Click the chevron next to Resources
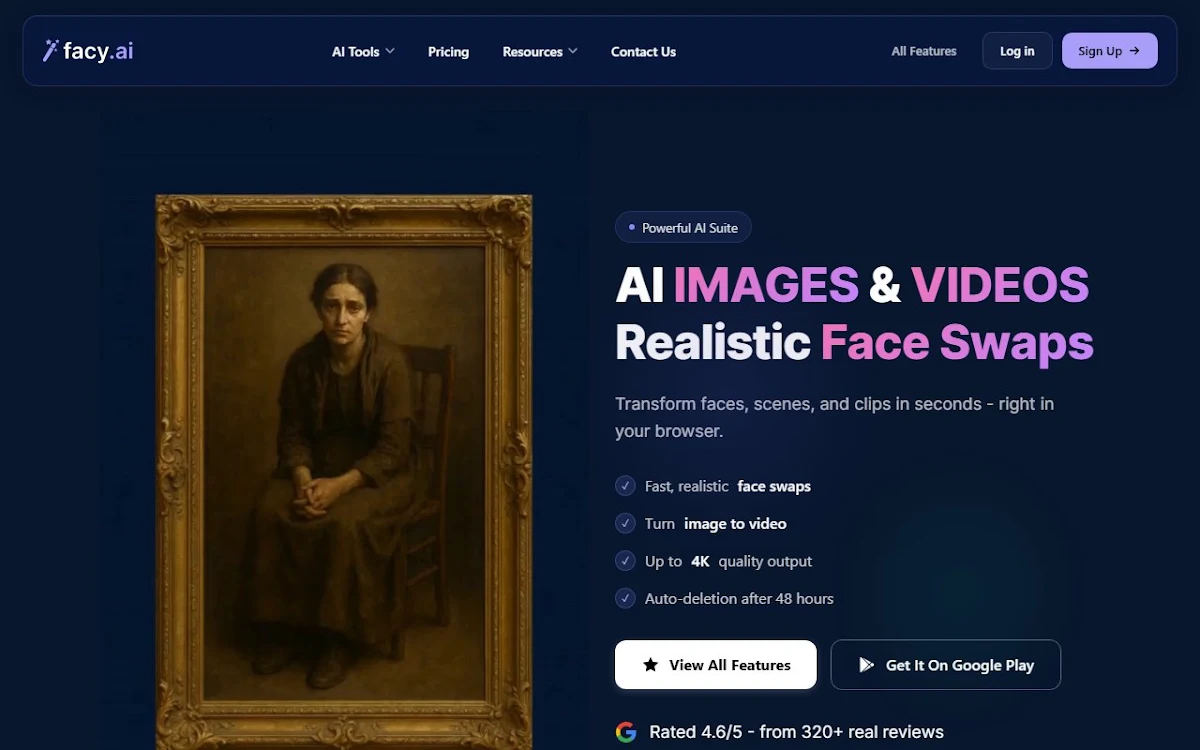The width and height of the screenshot is (1200, 750). click(x=573, y=51)
